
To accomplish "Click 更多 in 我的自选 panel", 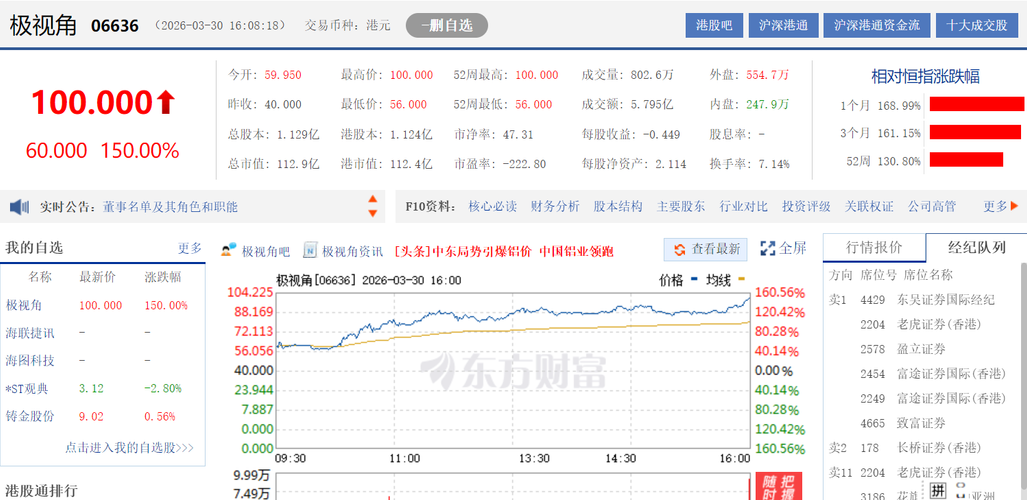I will point(190,249).
